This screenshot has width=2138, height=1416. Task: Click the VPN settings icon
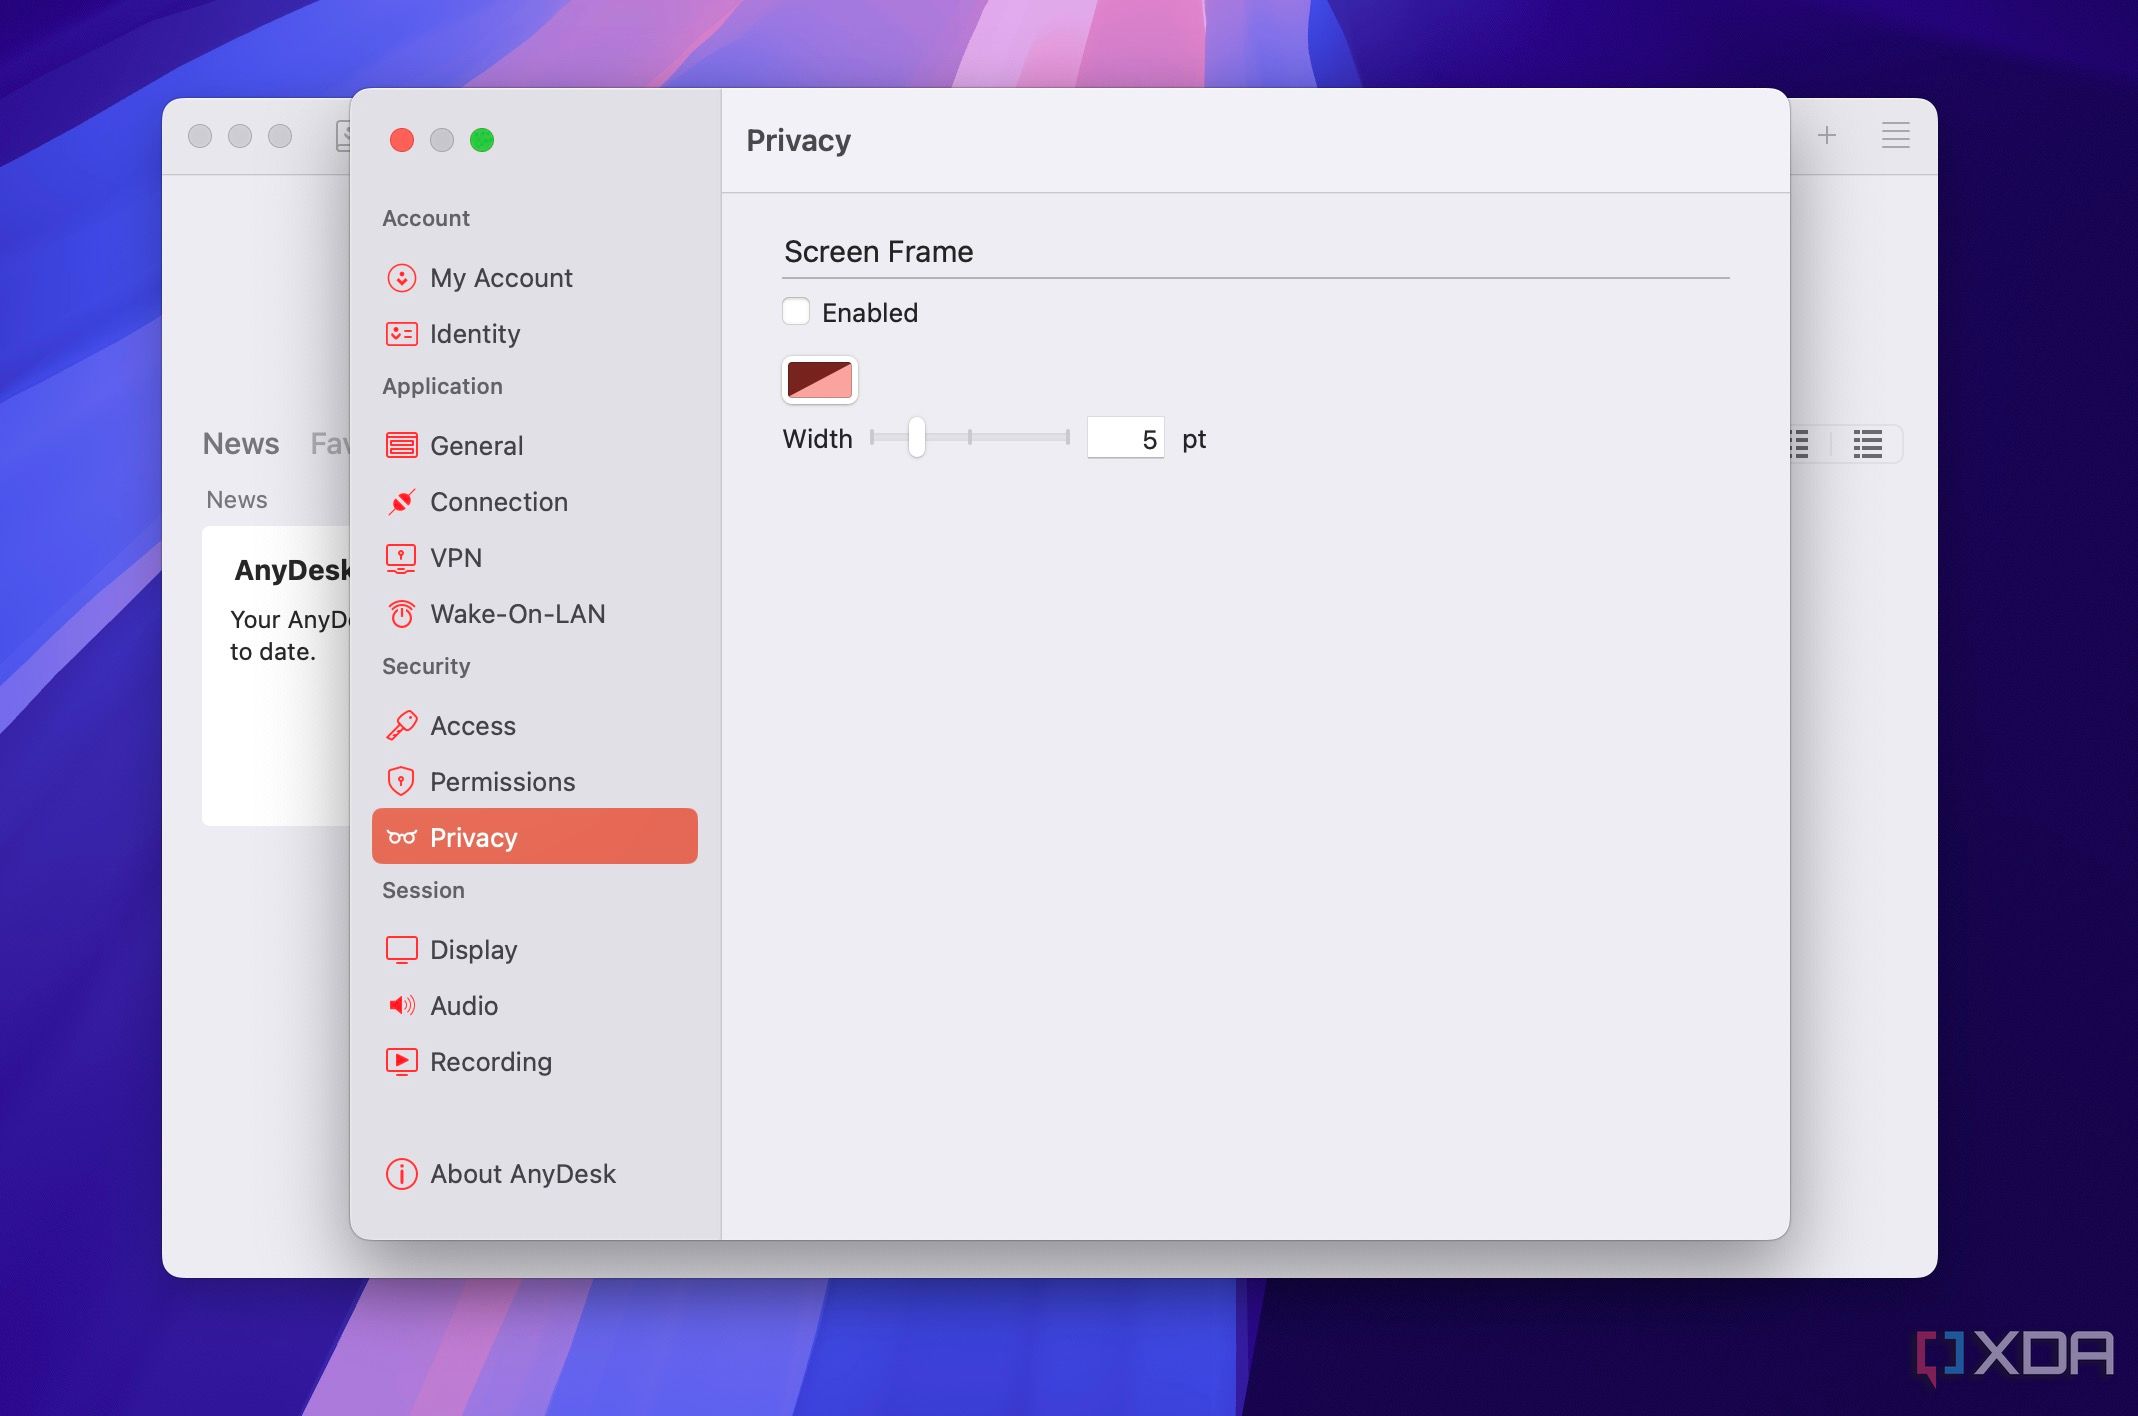401,556
